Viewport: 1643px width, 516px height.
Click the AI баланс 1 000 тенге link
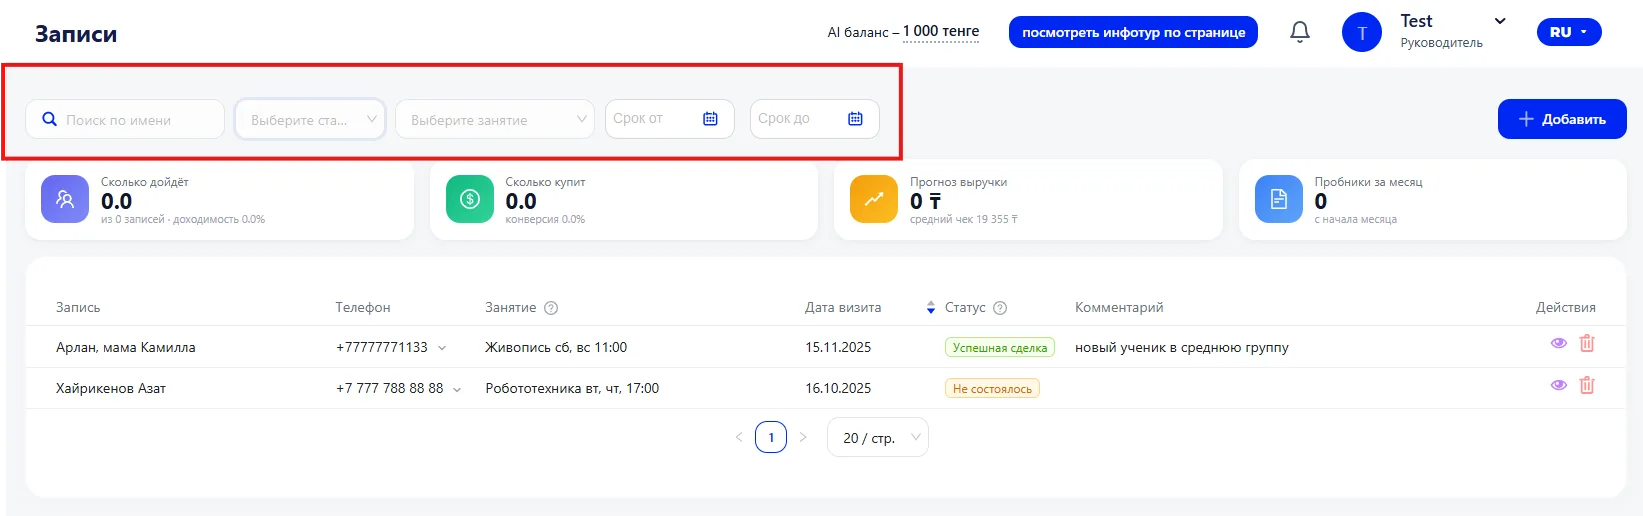pos(940,31)
